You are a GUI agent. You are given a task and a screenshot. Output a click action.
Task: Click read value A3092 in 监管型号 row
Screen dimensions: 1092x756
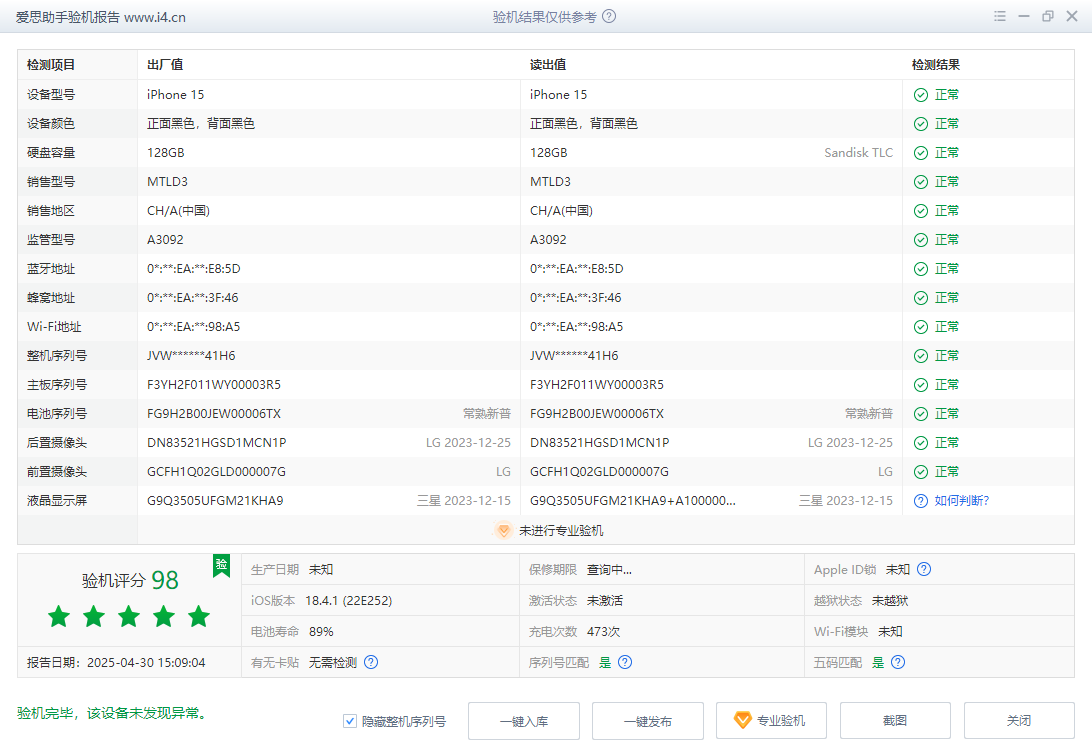pos(548,239)
